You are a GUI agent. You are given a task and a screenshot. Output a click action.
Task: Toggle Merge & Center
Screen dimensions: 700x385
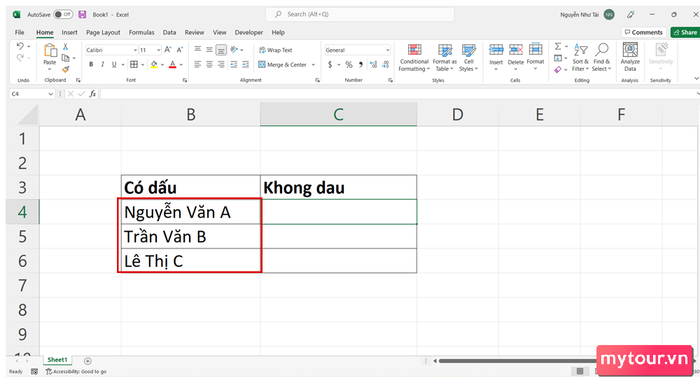coord(283,65)
